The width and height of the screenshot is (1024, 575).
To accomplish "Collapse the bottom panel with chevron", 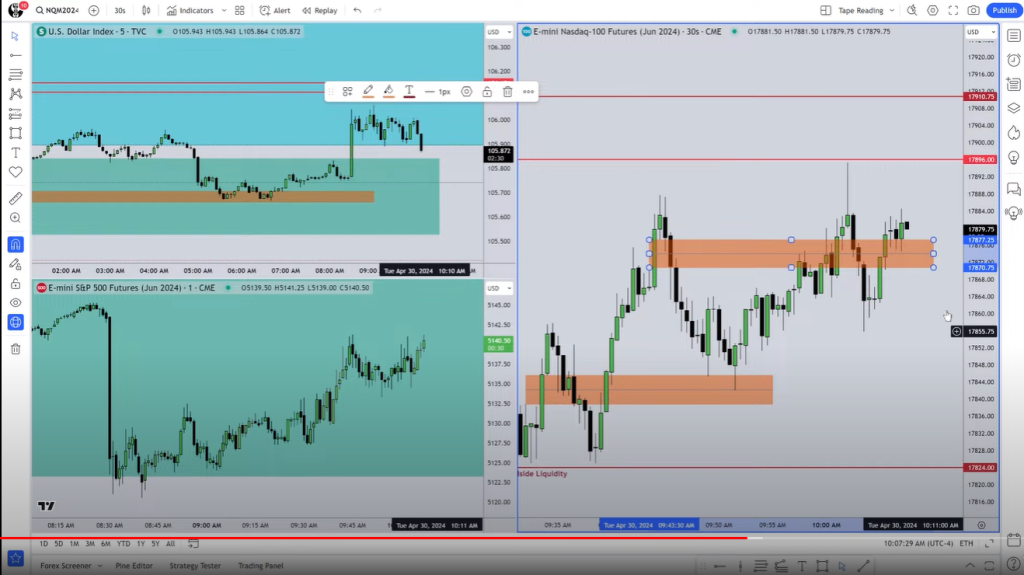I will pos(970,566).
